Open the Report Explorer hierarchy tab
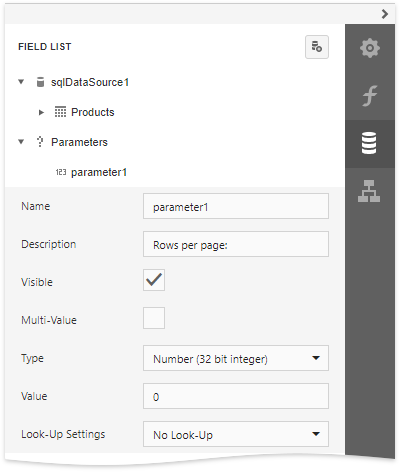The width and height of the screenshot is (400, 472). click(370, 191)
